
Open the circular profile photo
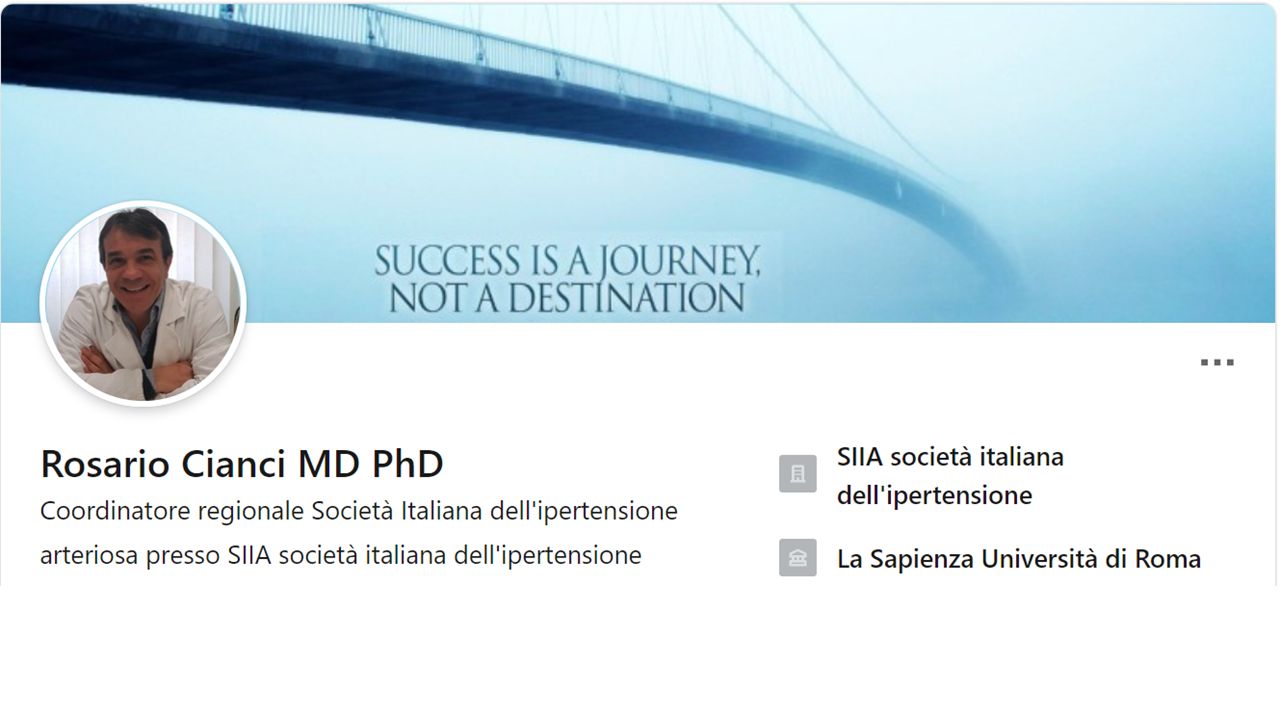coord(143,303)
